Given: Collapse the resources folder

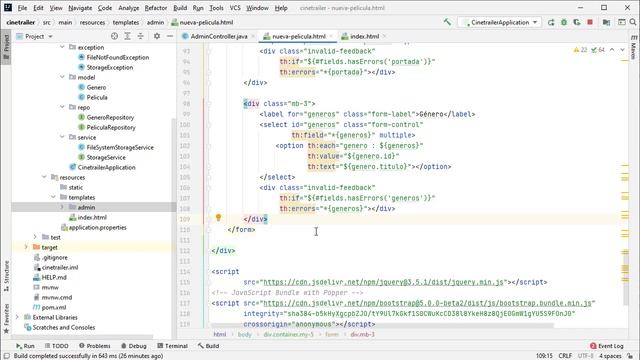Looking at the screenshot, I should [44, 177].
